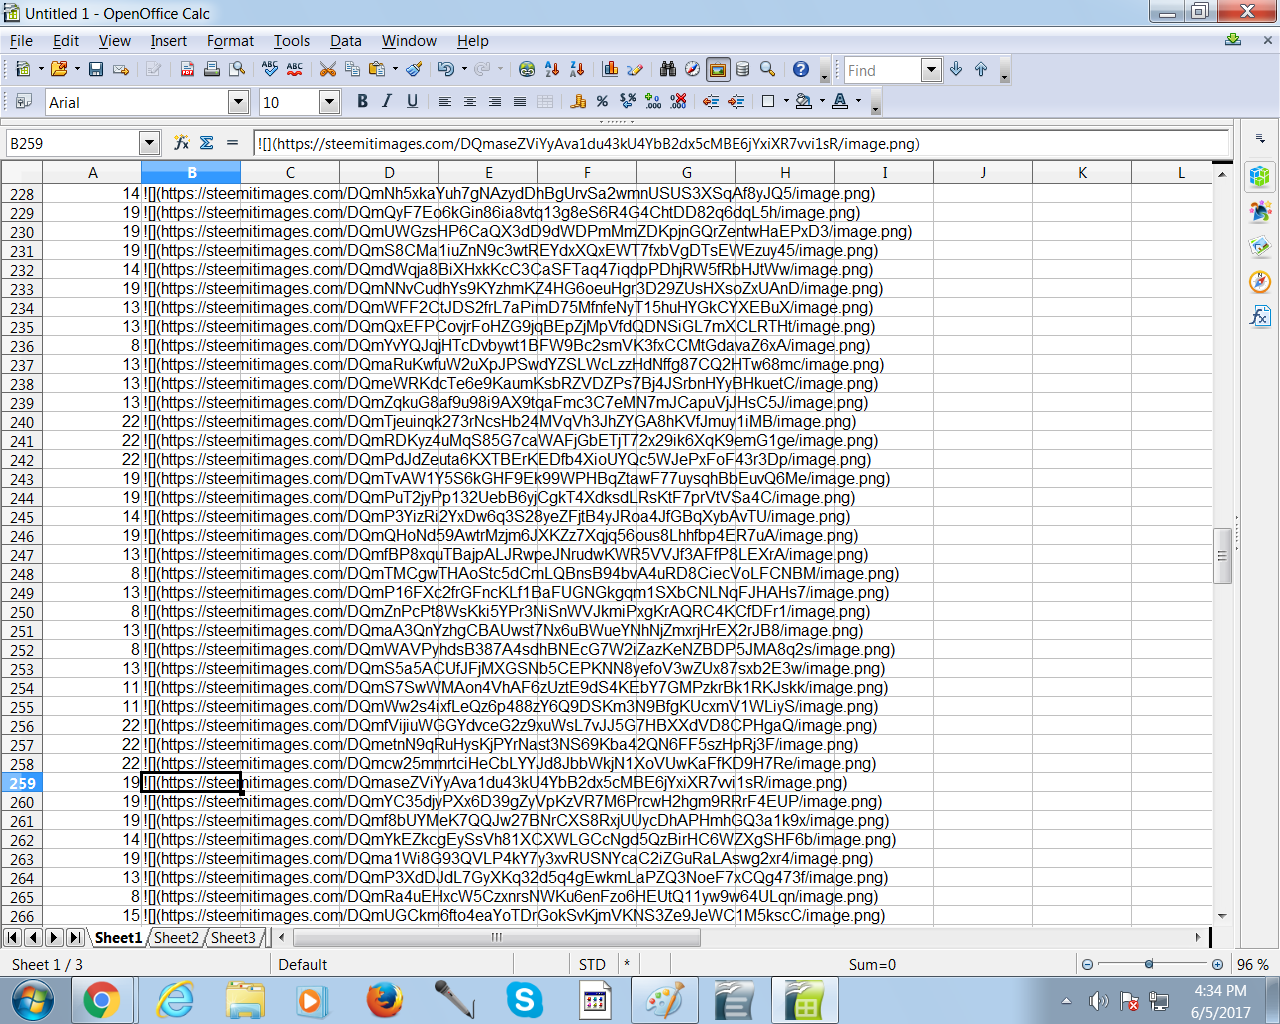The height and width of the screenshot is (1024, 1280).
Task: Click the Format Paintbrush icon
Action: coord(415,69)
